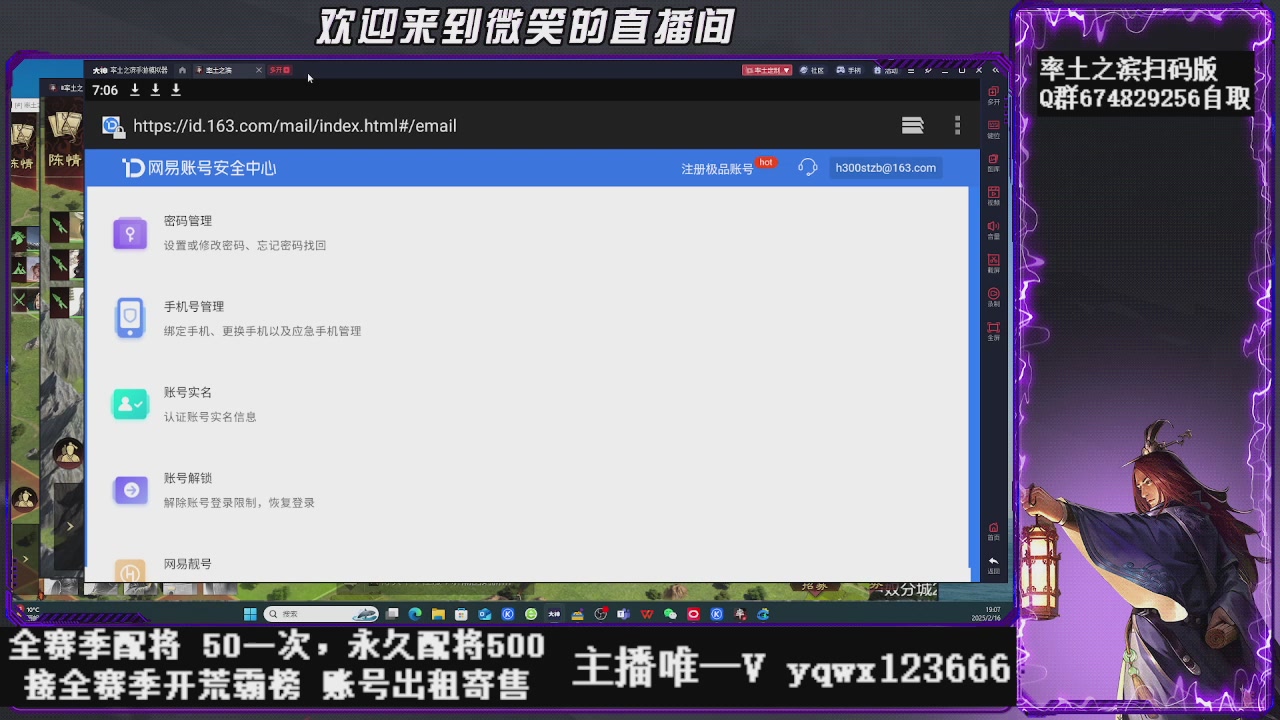
Task: Click the 陈情 label in the game window
Action: click(x=64, y=160)
